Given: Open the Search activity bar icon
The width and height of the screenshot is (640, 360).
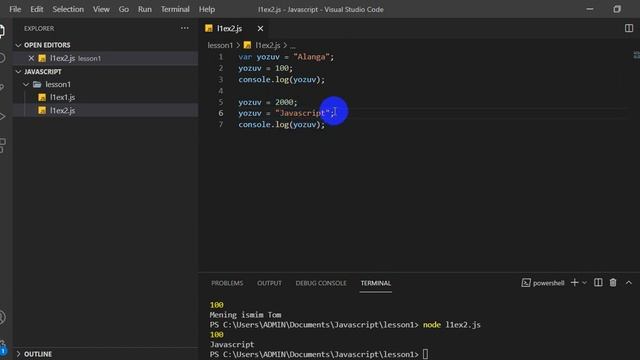Looking at the screenshot, I should 2,58.
